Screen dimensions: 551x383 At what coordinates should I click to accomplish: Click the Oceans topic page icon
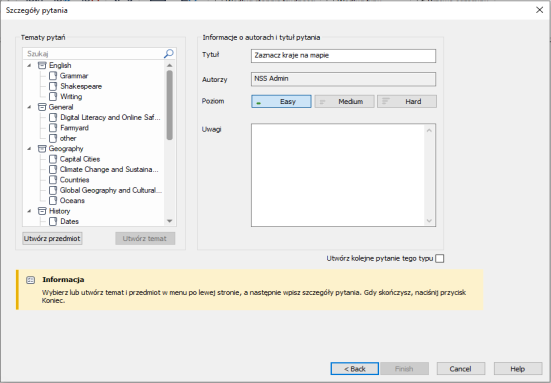coord(53,201)
